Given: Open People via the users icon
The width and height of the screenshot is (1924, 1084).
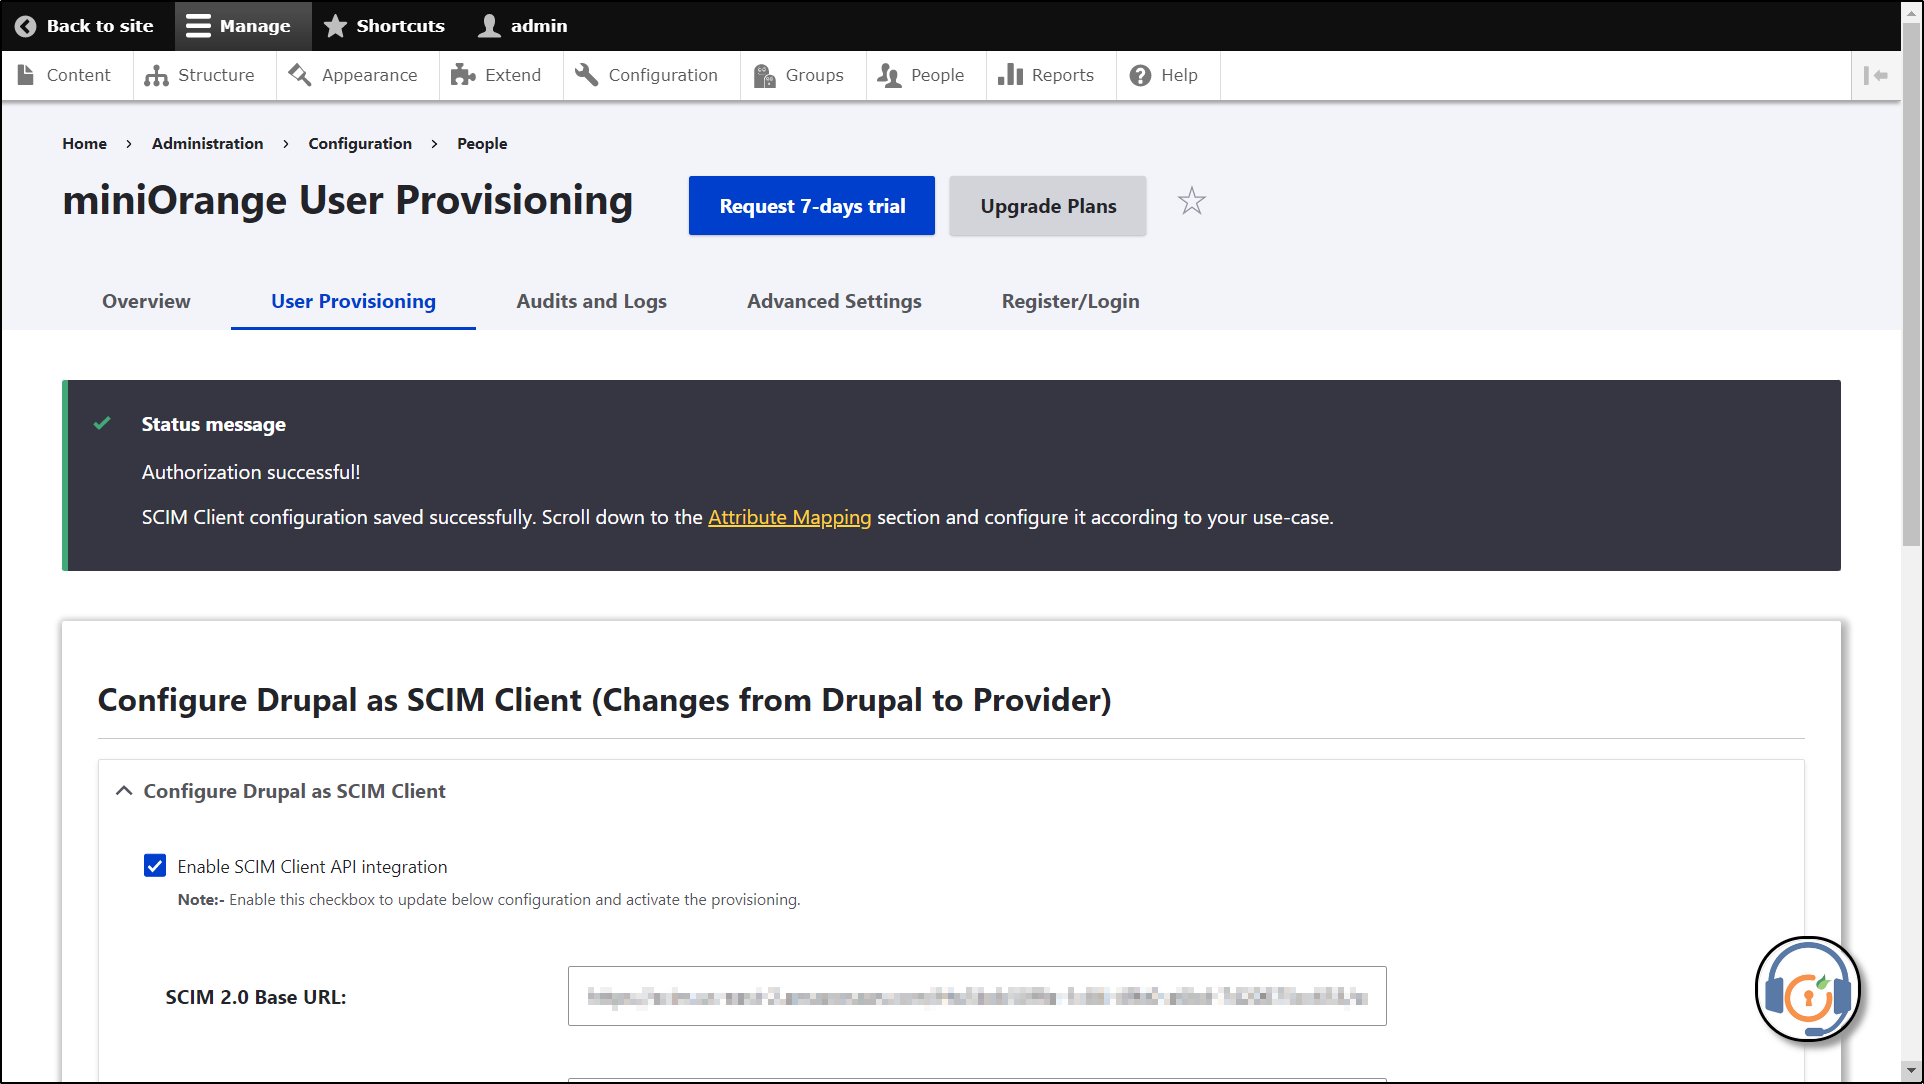Looking at the screenshot, I should pos(887,75).
